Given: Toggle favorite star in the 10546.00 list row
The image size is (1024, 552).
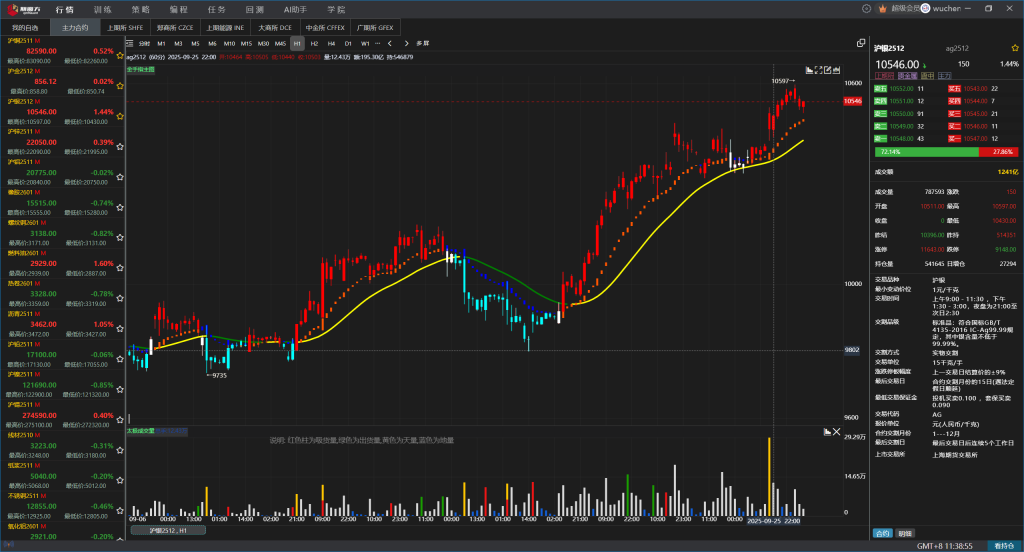Looking at the screenshot, I should click(x=120, y=116).
